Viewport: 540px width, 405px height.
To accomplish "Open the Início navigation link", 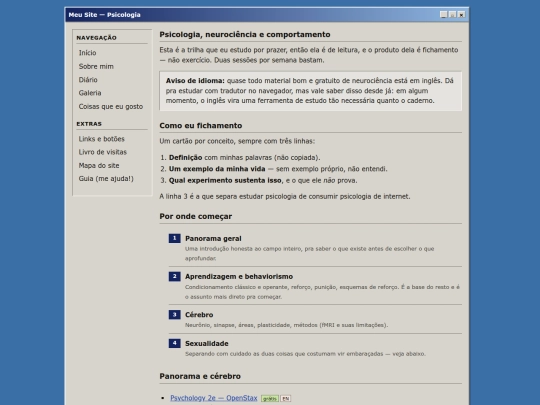I will pos(87,53).
